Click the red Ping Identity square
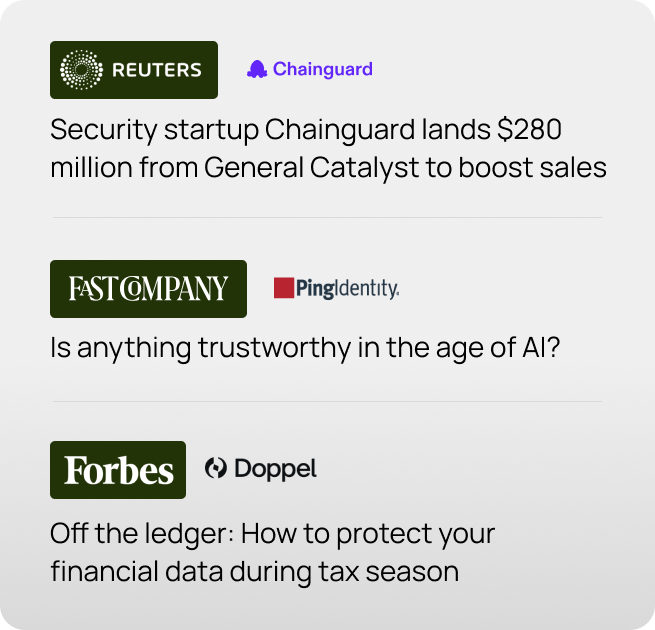Screen dimensions: 655x630 coord(283,289)
